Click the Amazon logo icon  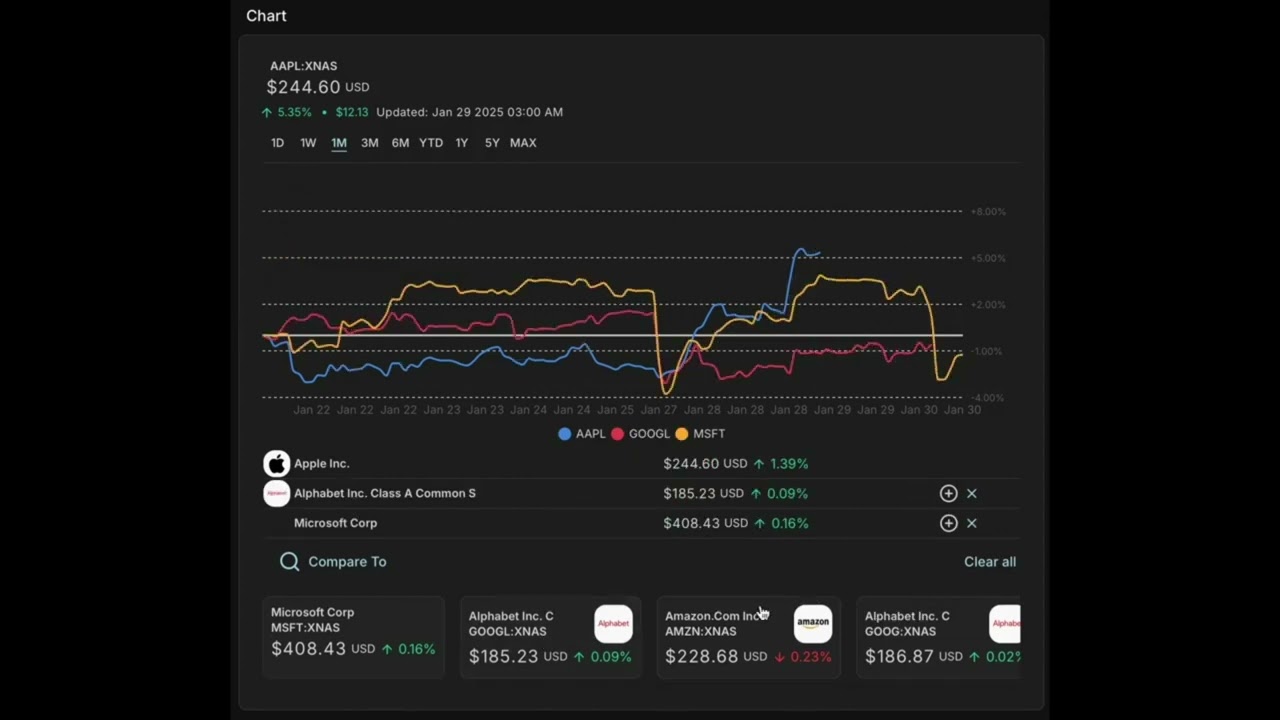pyautogui.click(x=812, y=623)
